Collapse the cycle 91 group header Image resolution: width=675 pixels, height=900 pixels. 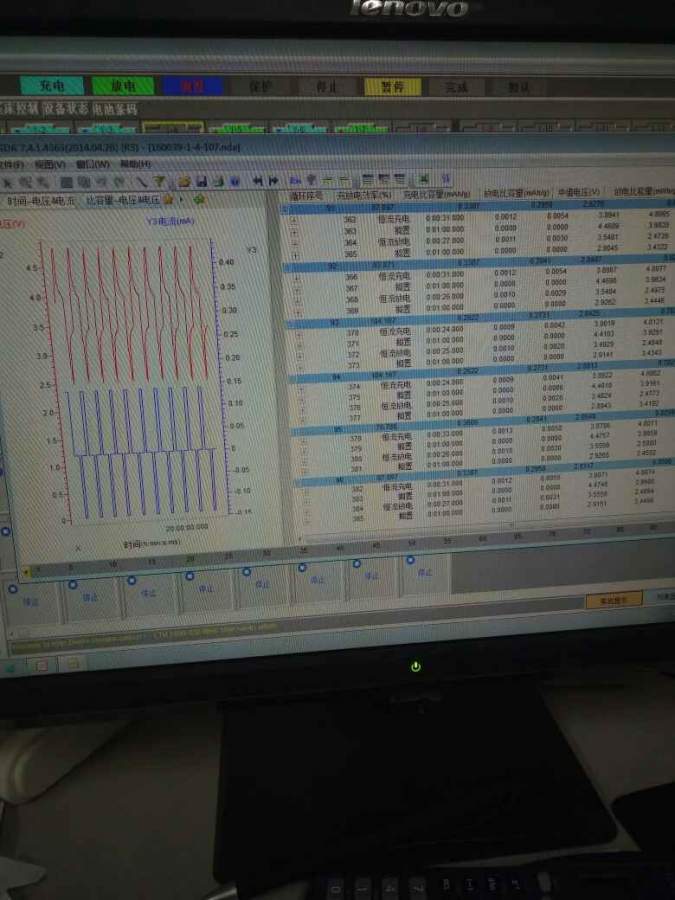point(285,210)
